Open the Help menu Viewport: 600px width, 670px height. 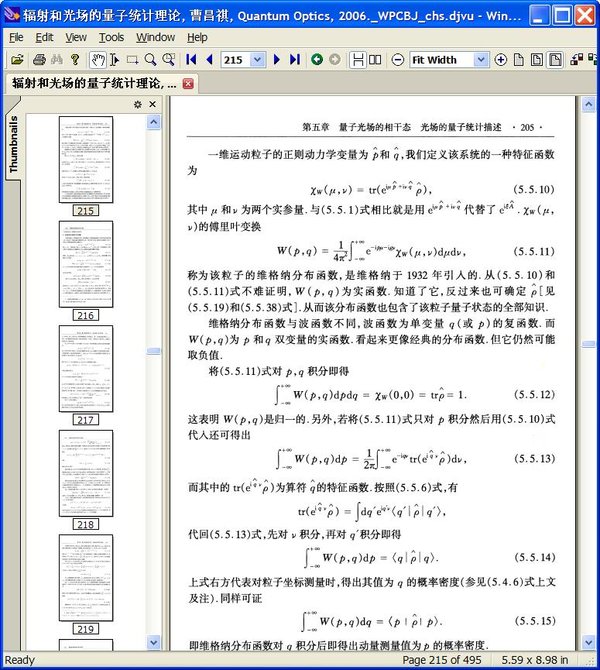click(x=197, y=38)
